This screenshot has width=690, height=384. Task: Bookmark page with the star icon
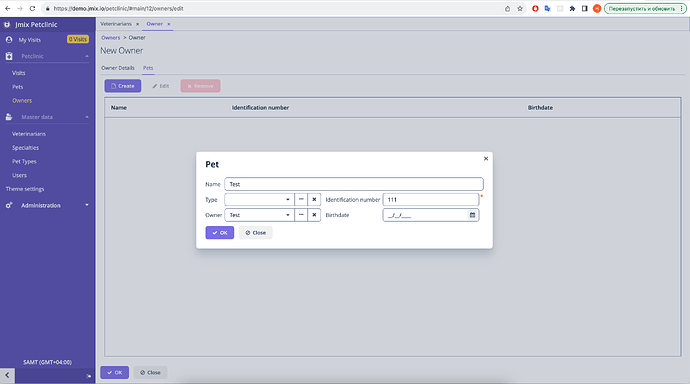click(x=520, y=8)
